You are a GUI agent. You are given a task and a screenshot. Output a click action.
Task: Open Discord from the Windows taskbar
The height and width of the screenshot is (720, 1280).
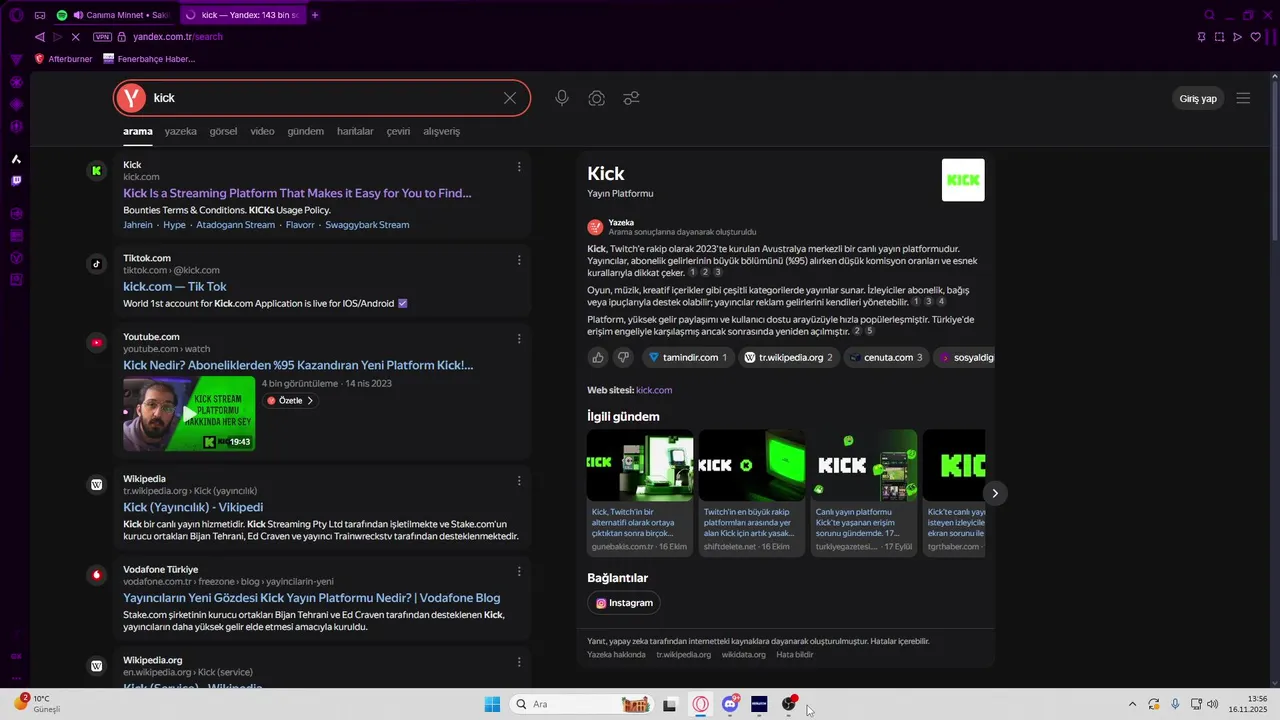pos(731,704)
